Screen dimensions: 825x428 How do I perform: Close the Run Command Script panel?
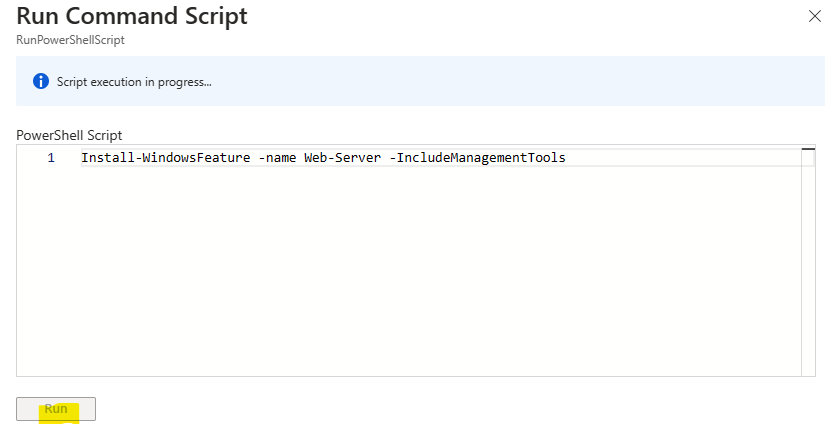pos(814,16)
